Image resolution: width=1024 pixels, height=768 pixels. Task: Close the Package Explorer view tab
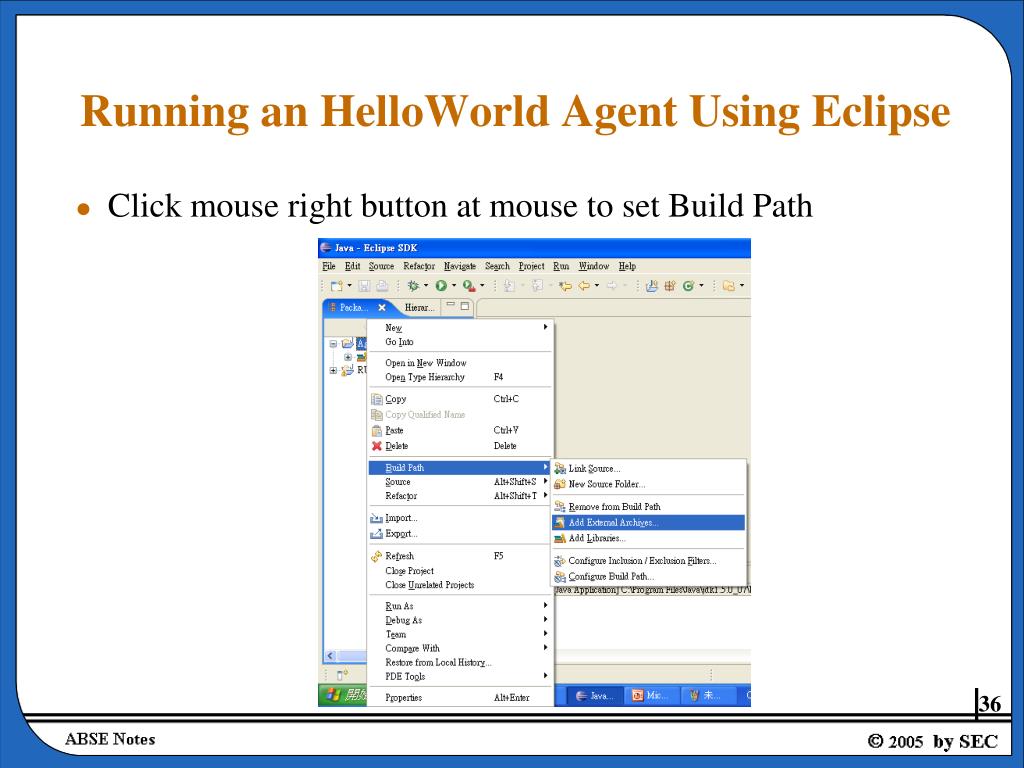[382, 308]
